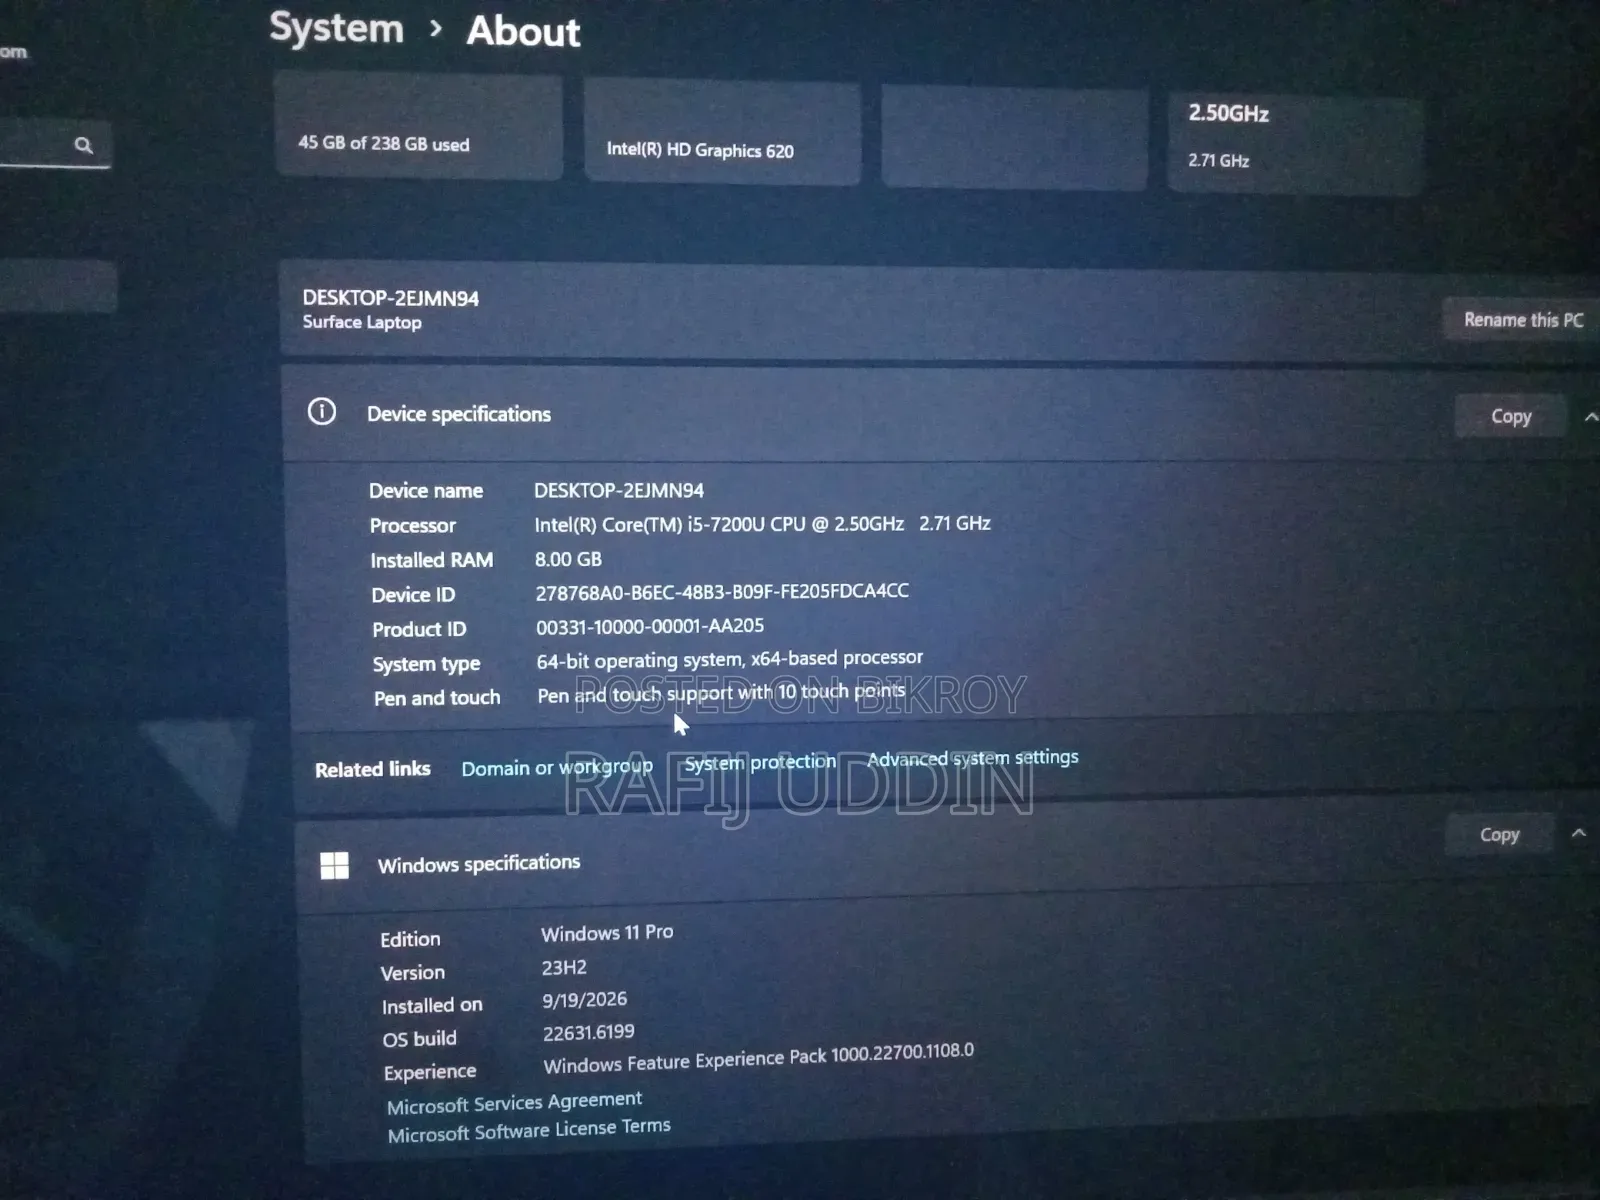The image size is (1600, 1200).
Task: Click the Surface Laptop model text
Action: 362,322
